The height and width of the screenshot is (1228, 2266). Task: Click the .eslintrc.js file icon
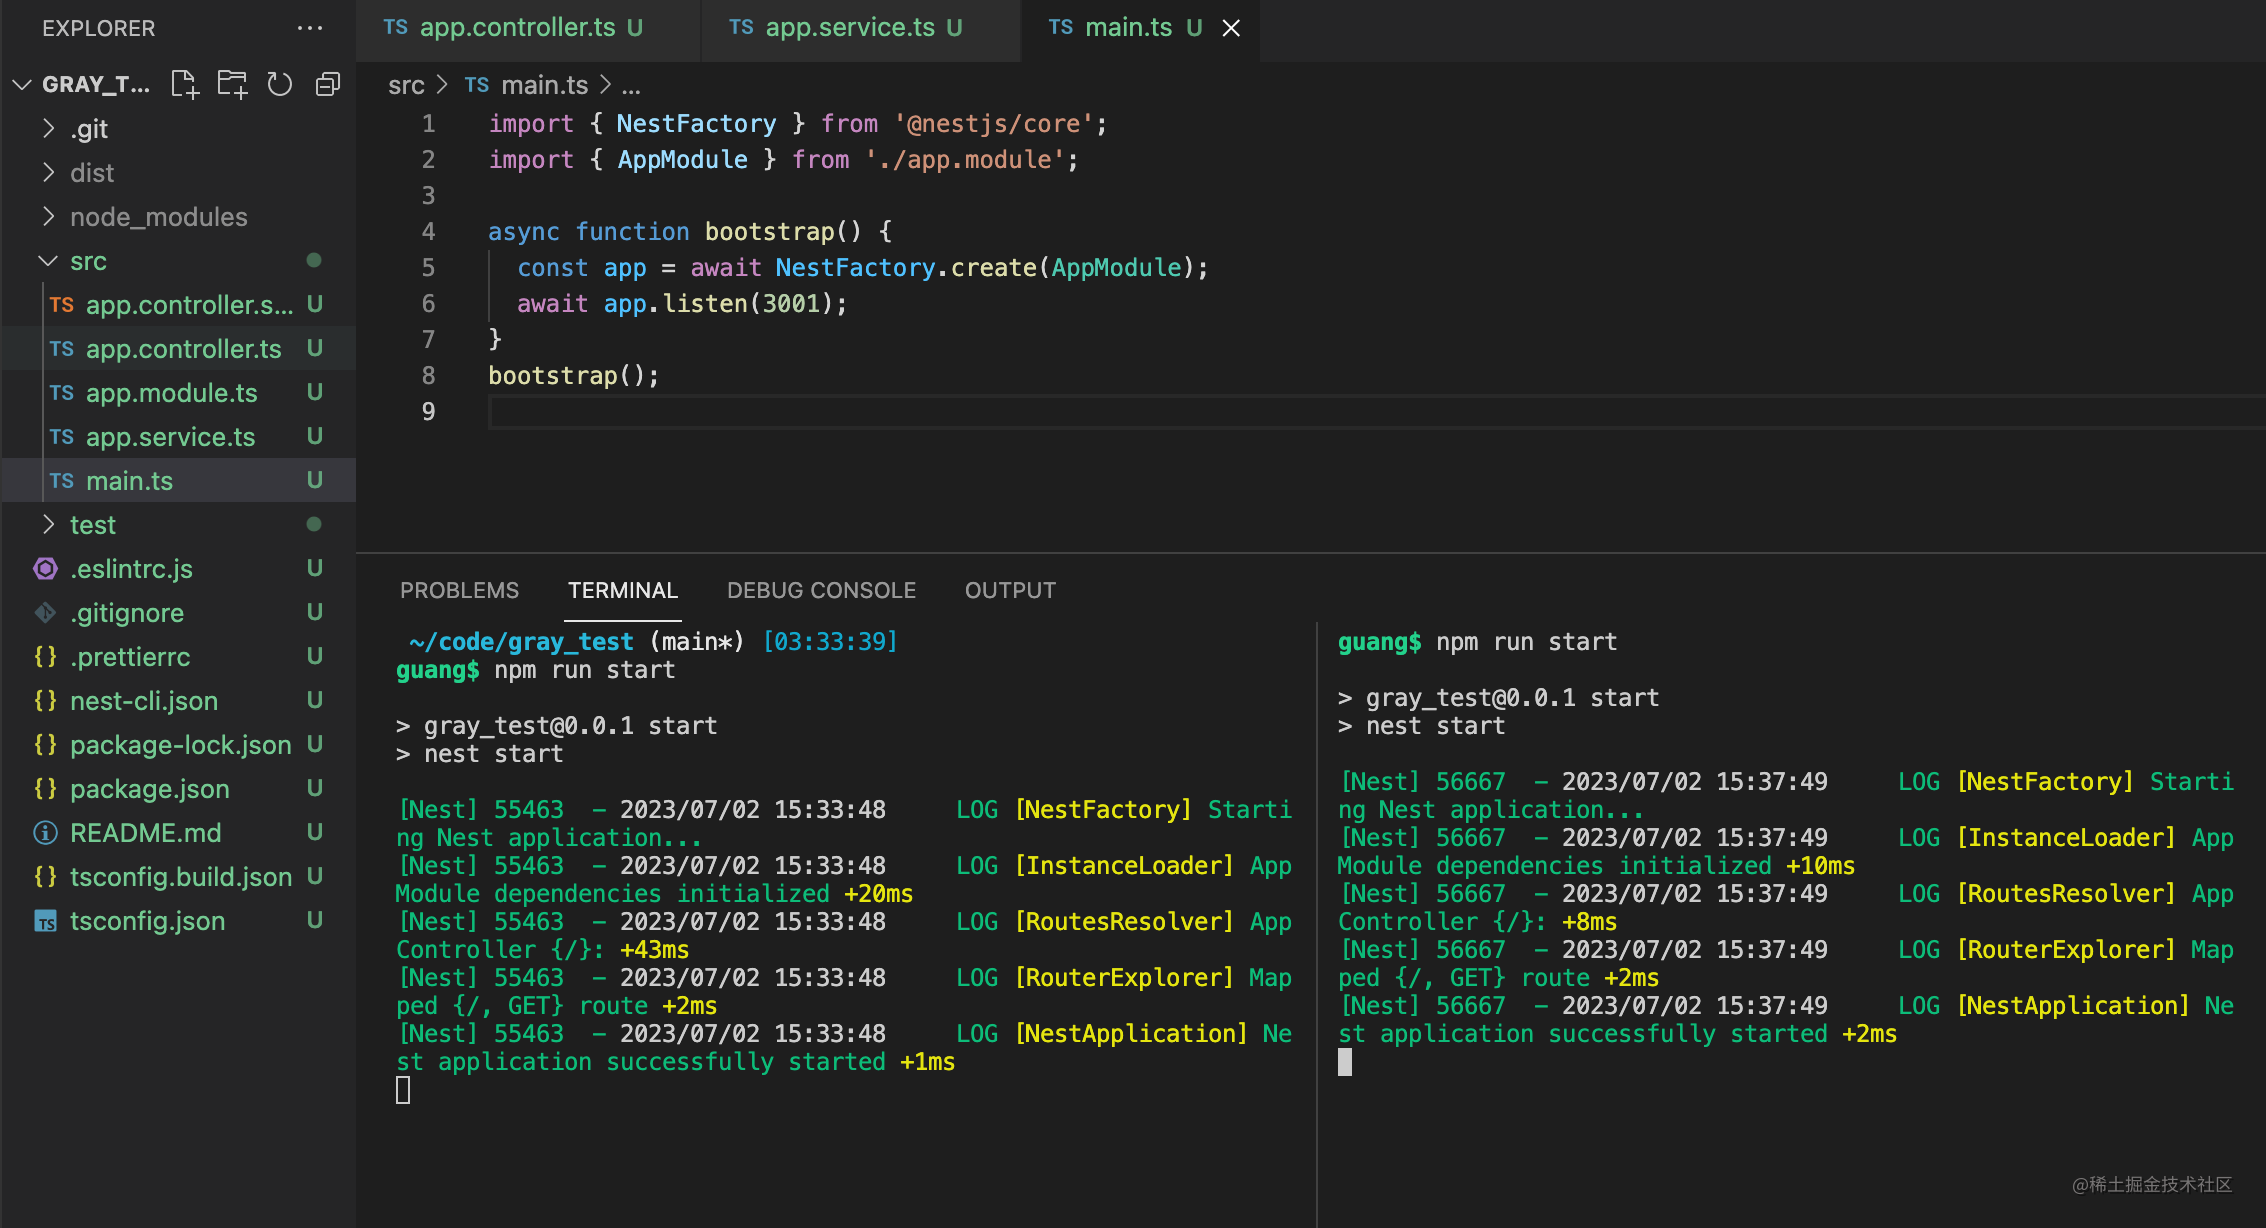pos(46,569)
